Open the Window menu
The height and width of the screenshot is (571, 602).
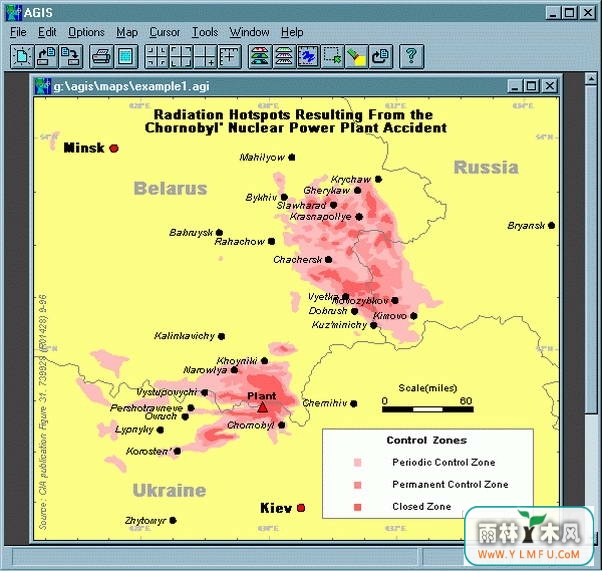pyautogui.click(x=250, y=32)
